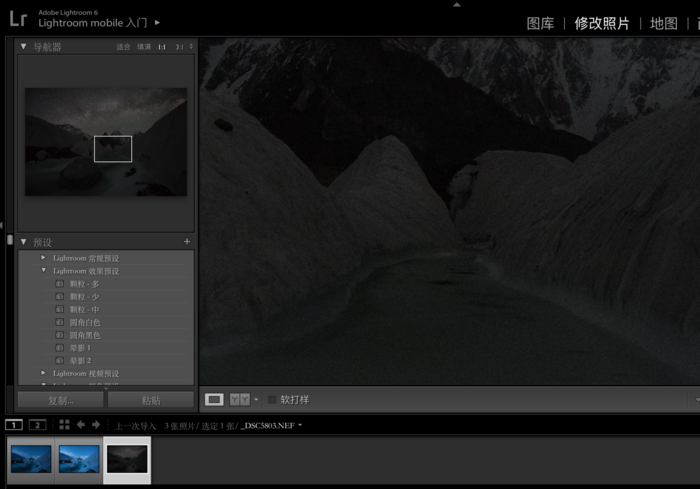700x489 pixels.
Task: Click the before/after YY view icon
Action: point(239,399)
